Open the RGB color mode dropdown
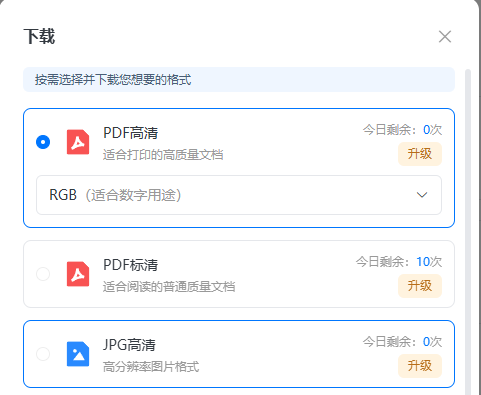This screenshot has width=481, height=395. click(239, 195)
